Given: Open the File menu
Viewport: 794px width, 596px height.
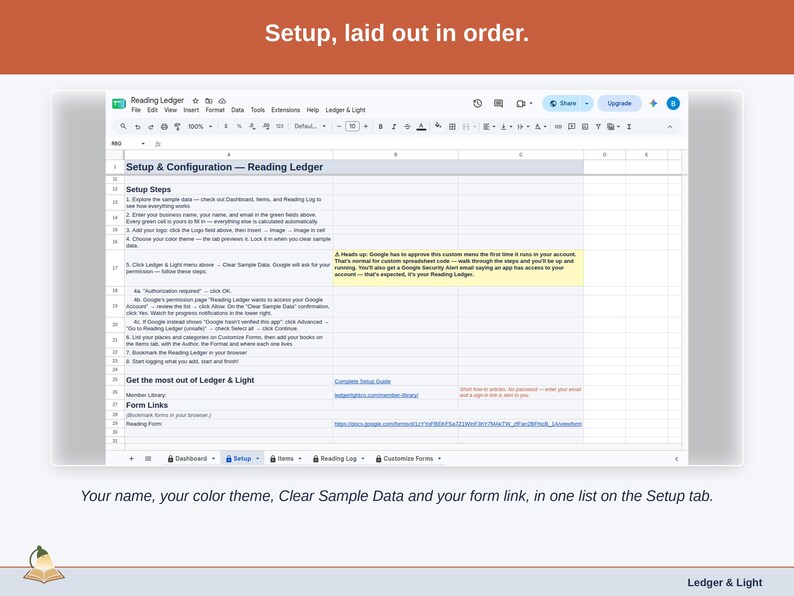Looking at the screenshot, I should coord(136,110).
